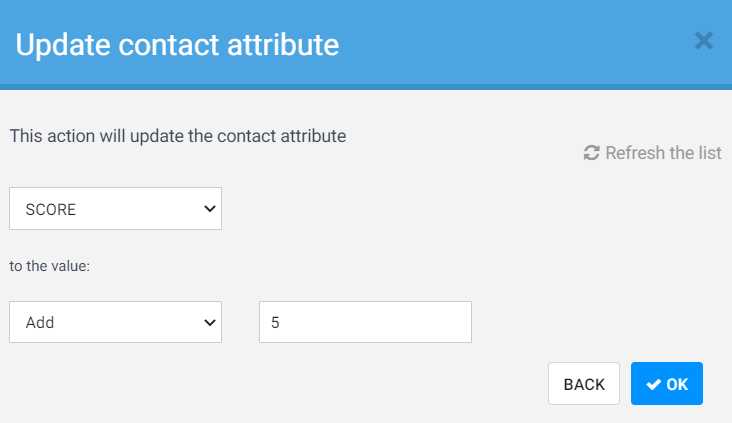The height and width of the screenshot is (423, 732).
Task: Click the Add dropdown chevron arrow
Action: tap(209, 322)
